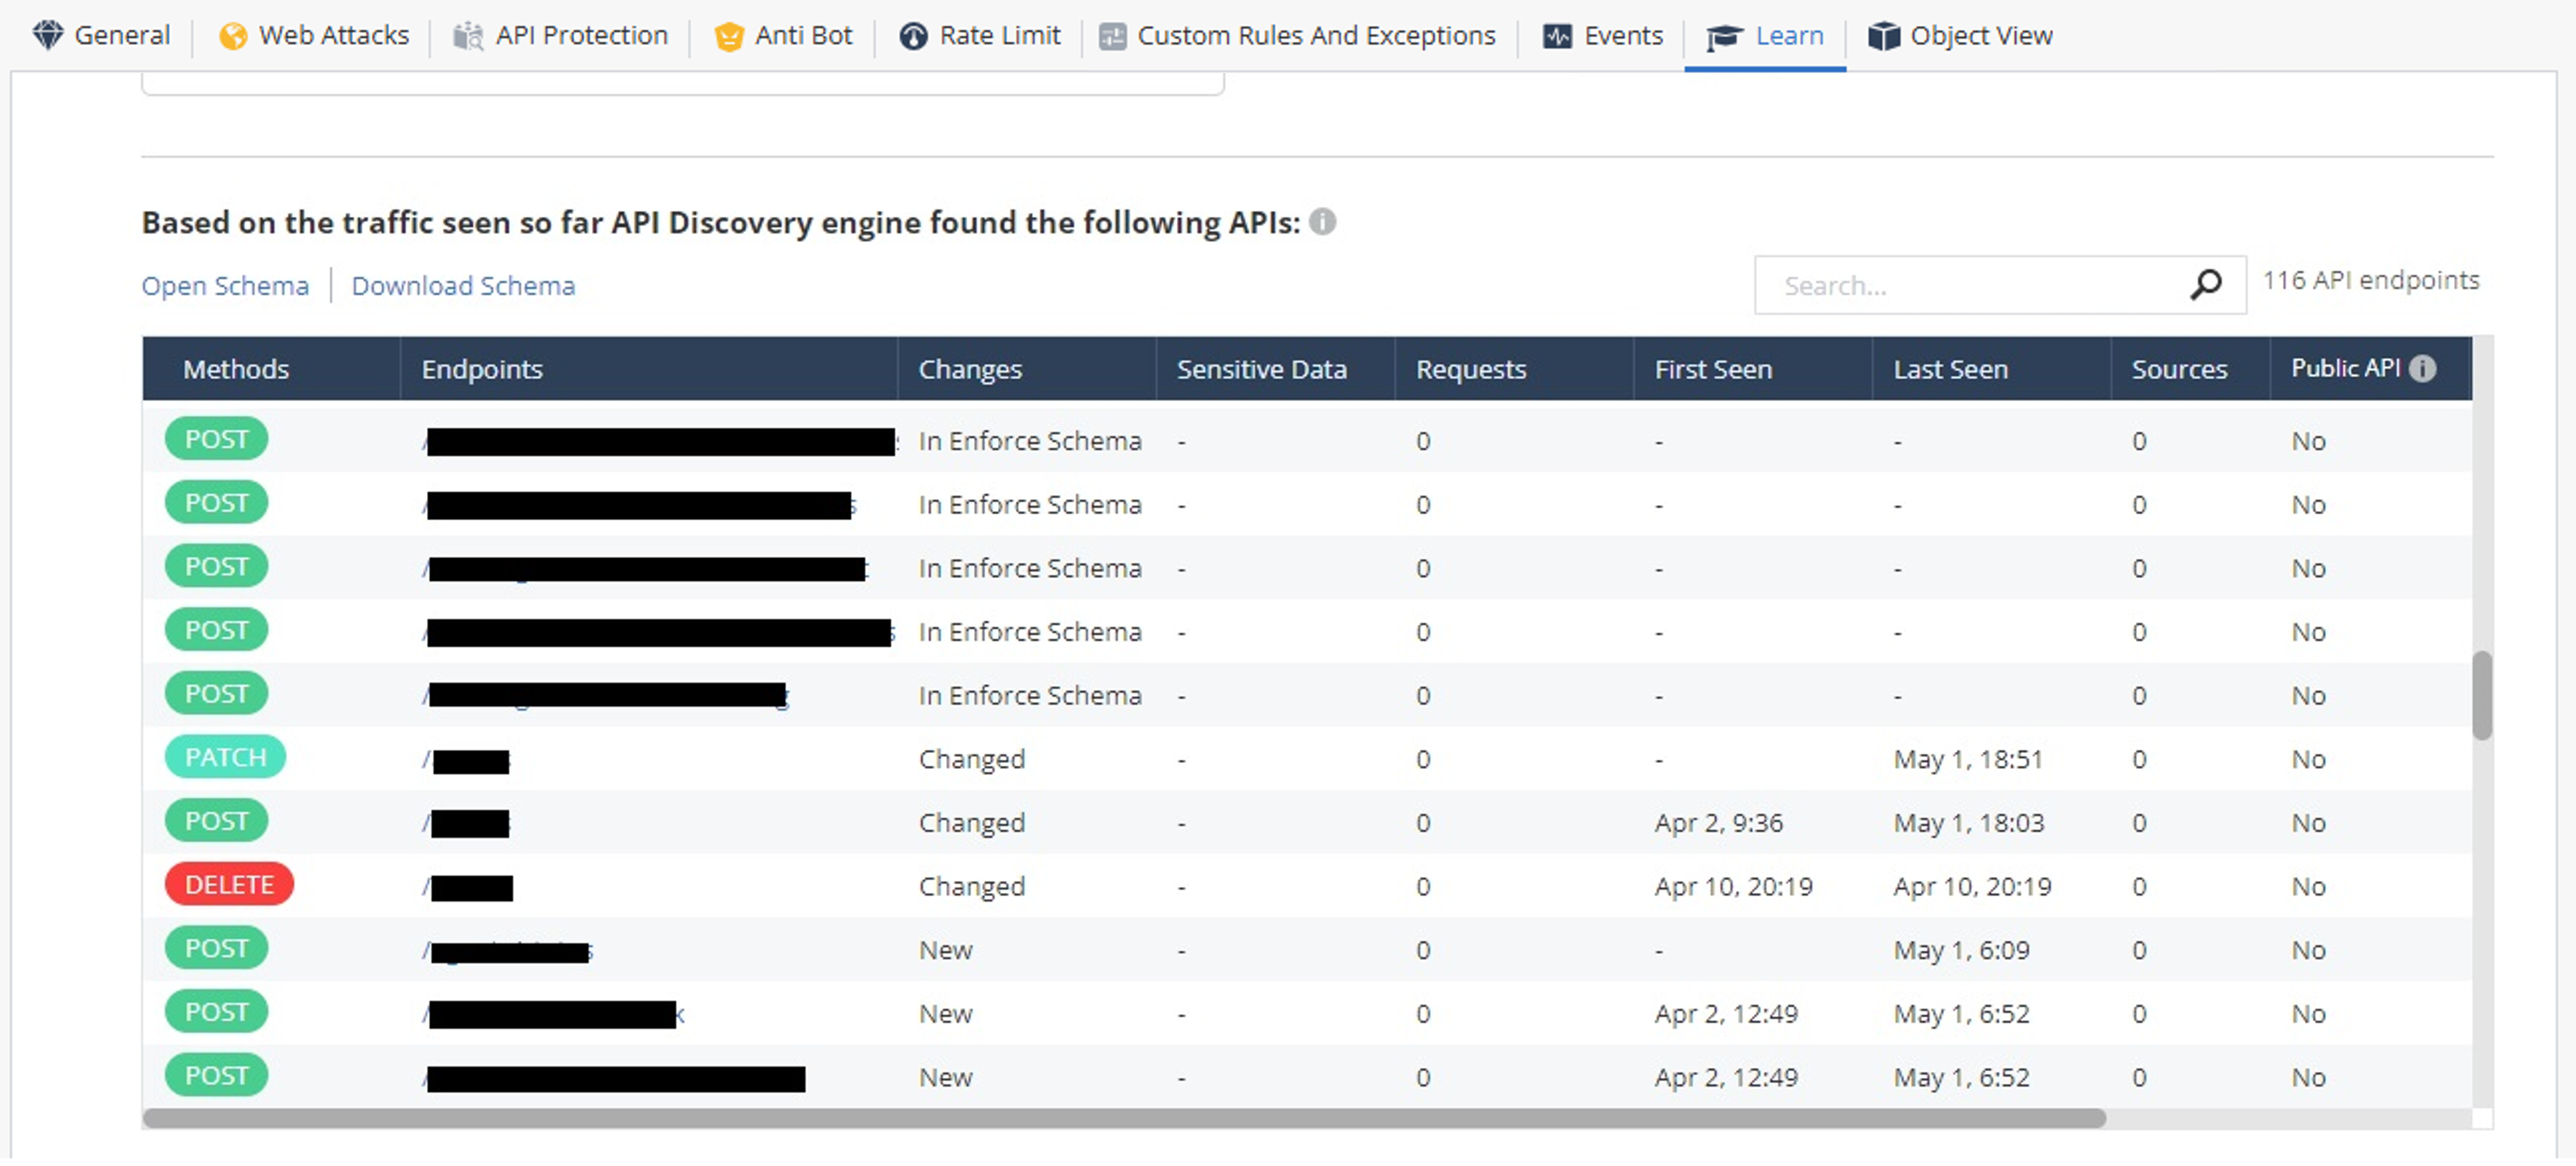Click the Rate Limit gauge icon
Screen dimensions: 2576x1166
[913, 36]
